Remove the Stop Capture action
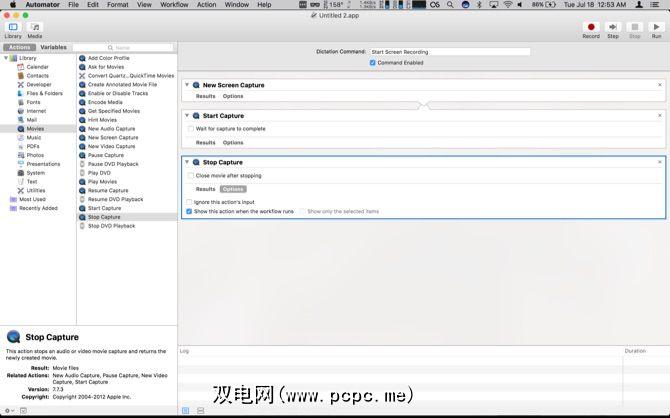The height and width of the screenshot is (418, 670). 660,162
